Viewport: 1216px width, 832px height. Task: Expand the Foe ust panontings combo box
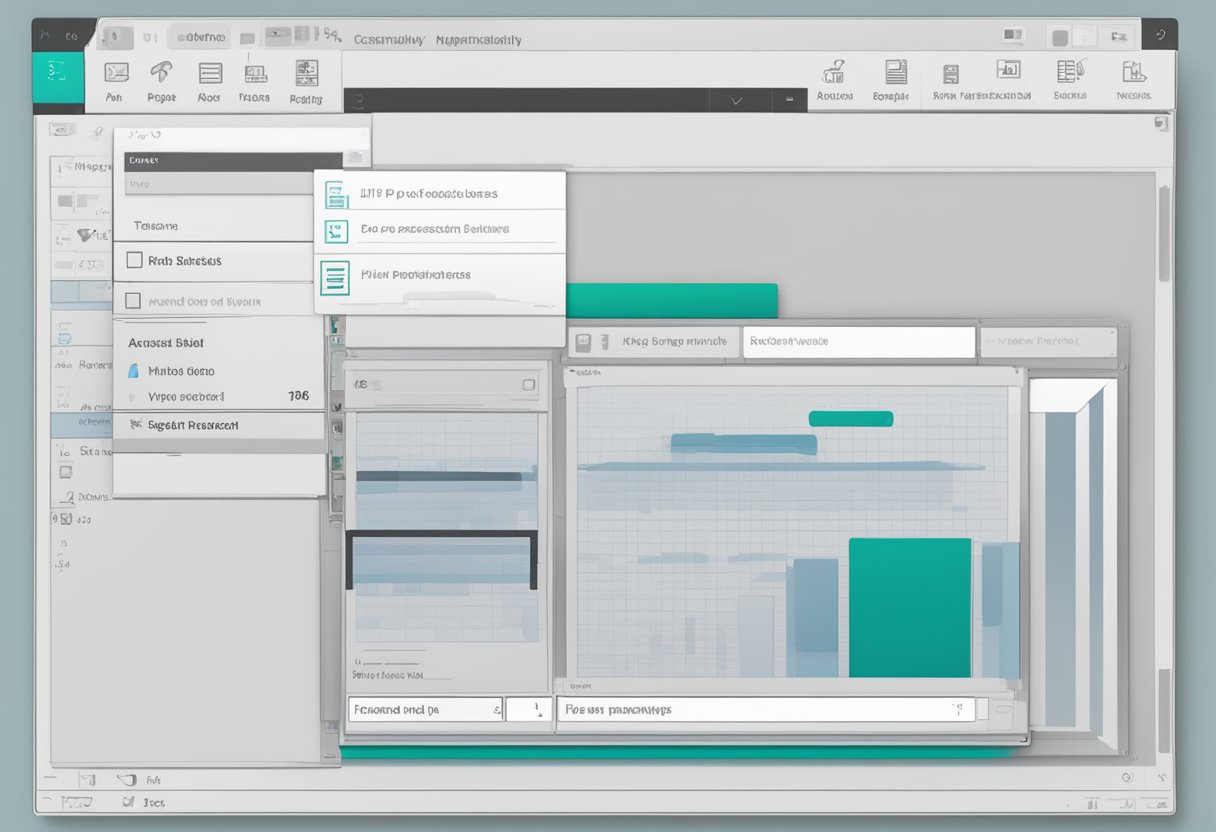point(765,710)
